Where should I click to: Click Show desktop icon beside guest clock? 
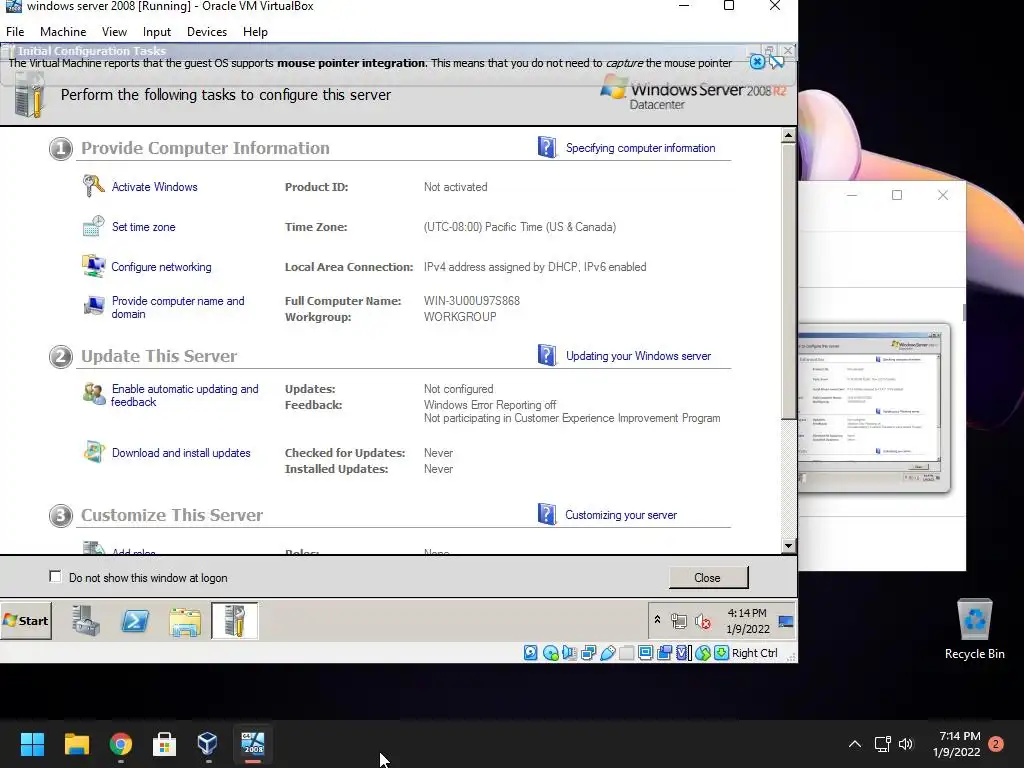tap(786, 621)
